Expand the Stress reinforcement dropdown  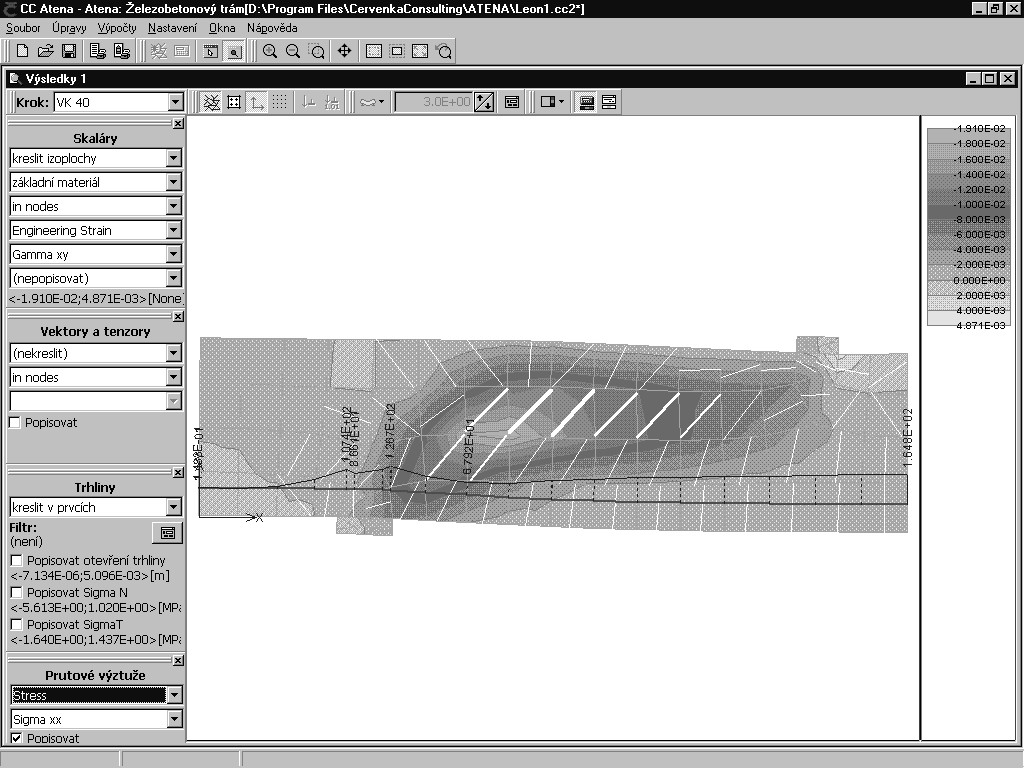(174, 695)
